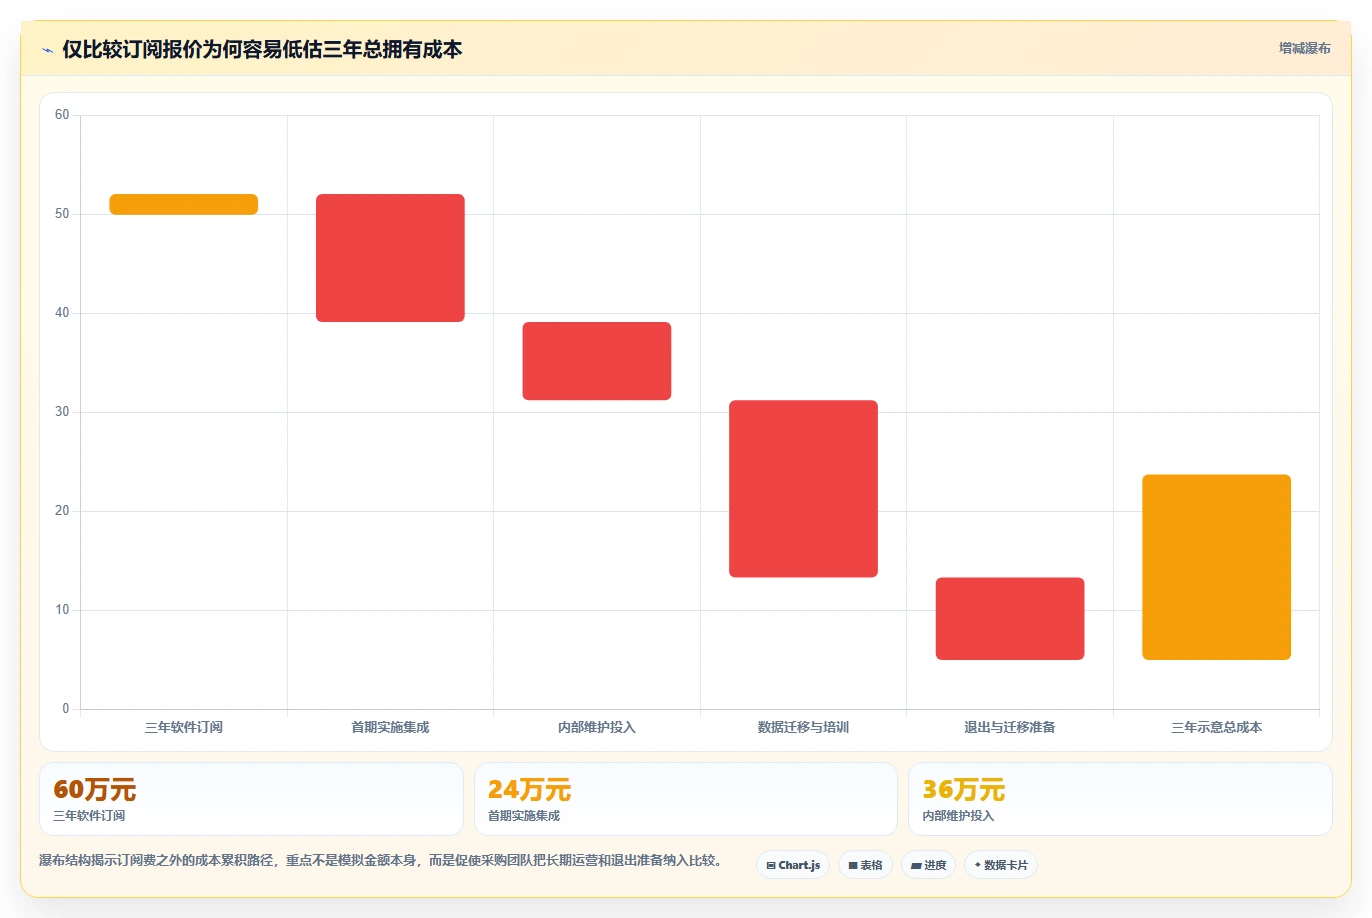Screen dimensions: 1372x918
Task: Click the x-axis label 三年软件订阅
Action: [184, 727]
